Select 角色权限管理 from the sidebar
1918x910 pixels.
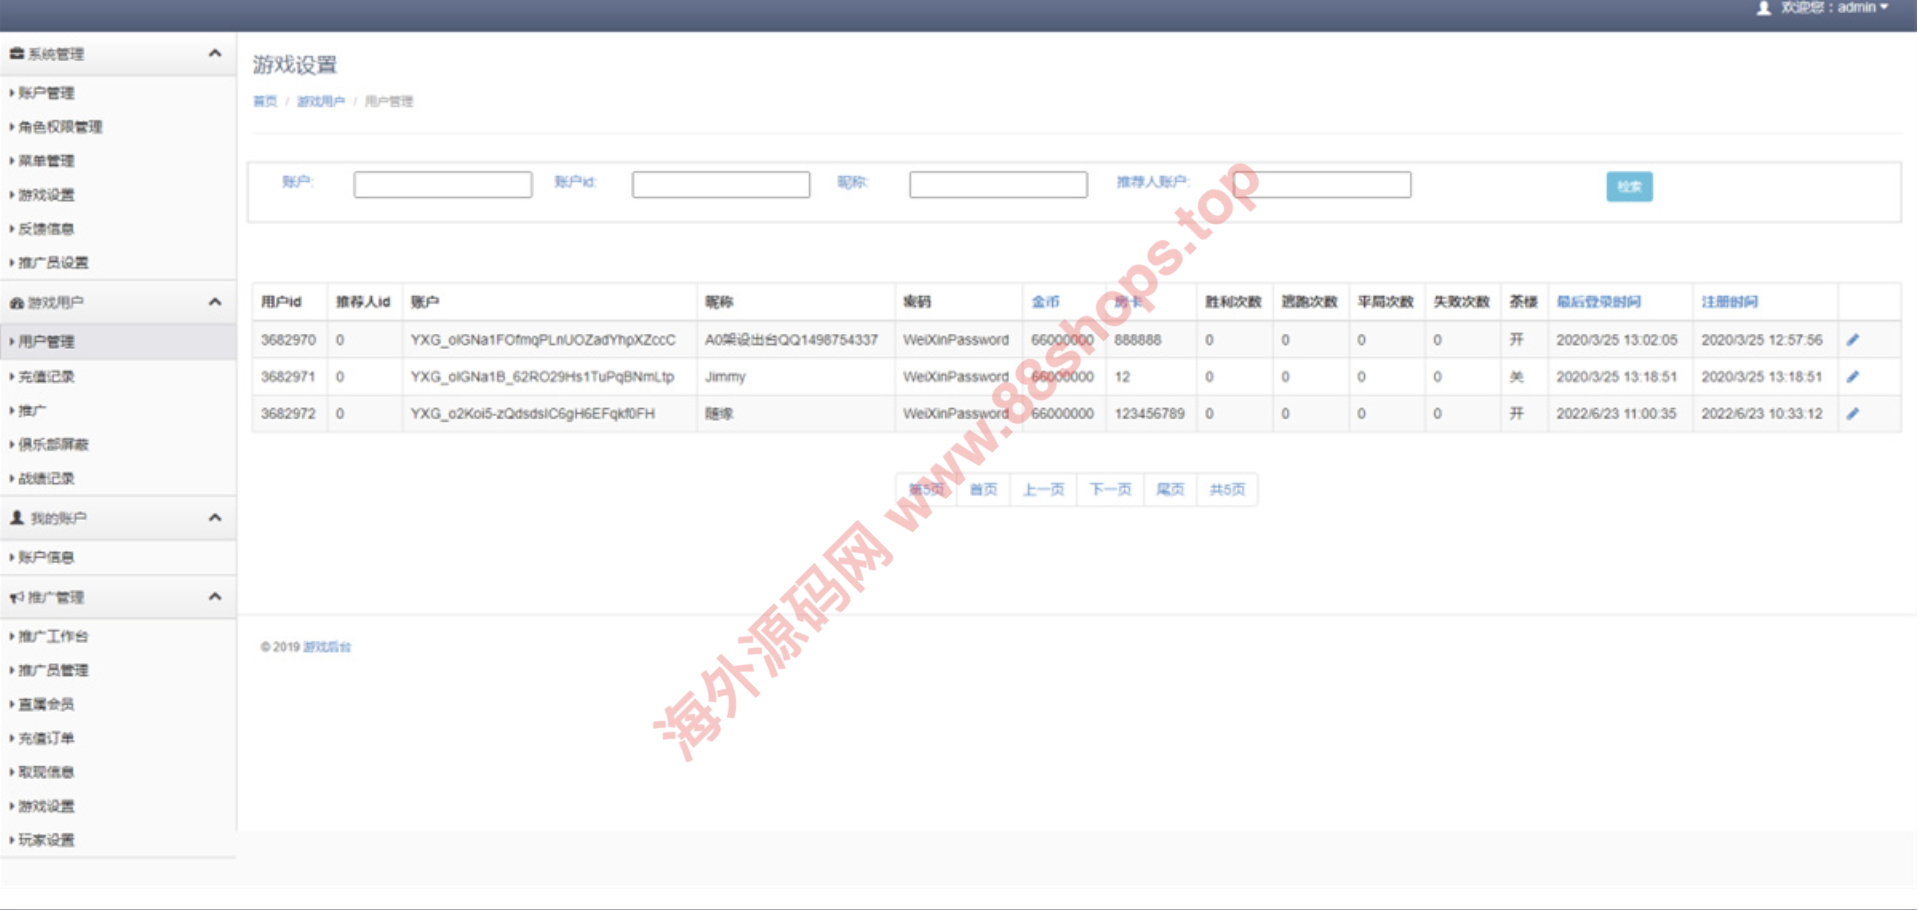(x=60, y=127)
